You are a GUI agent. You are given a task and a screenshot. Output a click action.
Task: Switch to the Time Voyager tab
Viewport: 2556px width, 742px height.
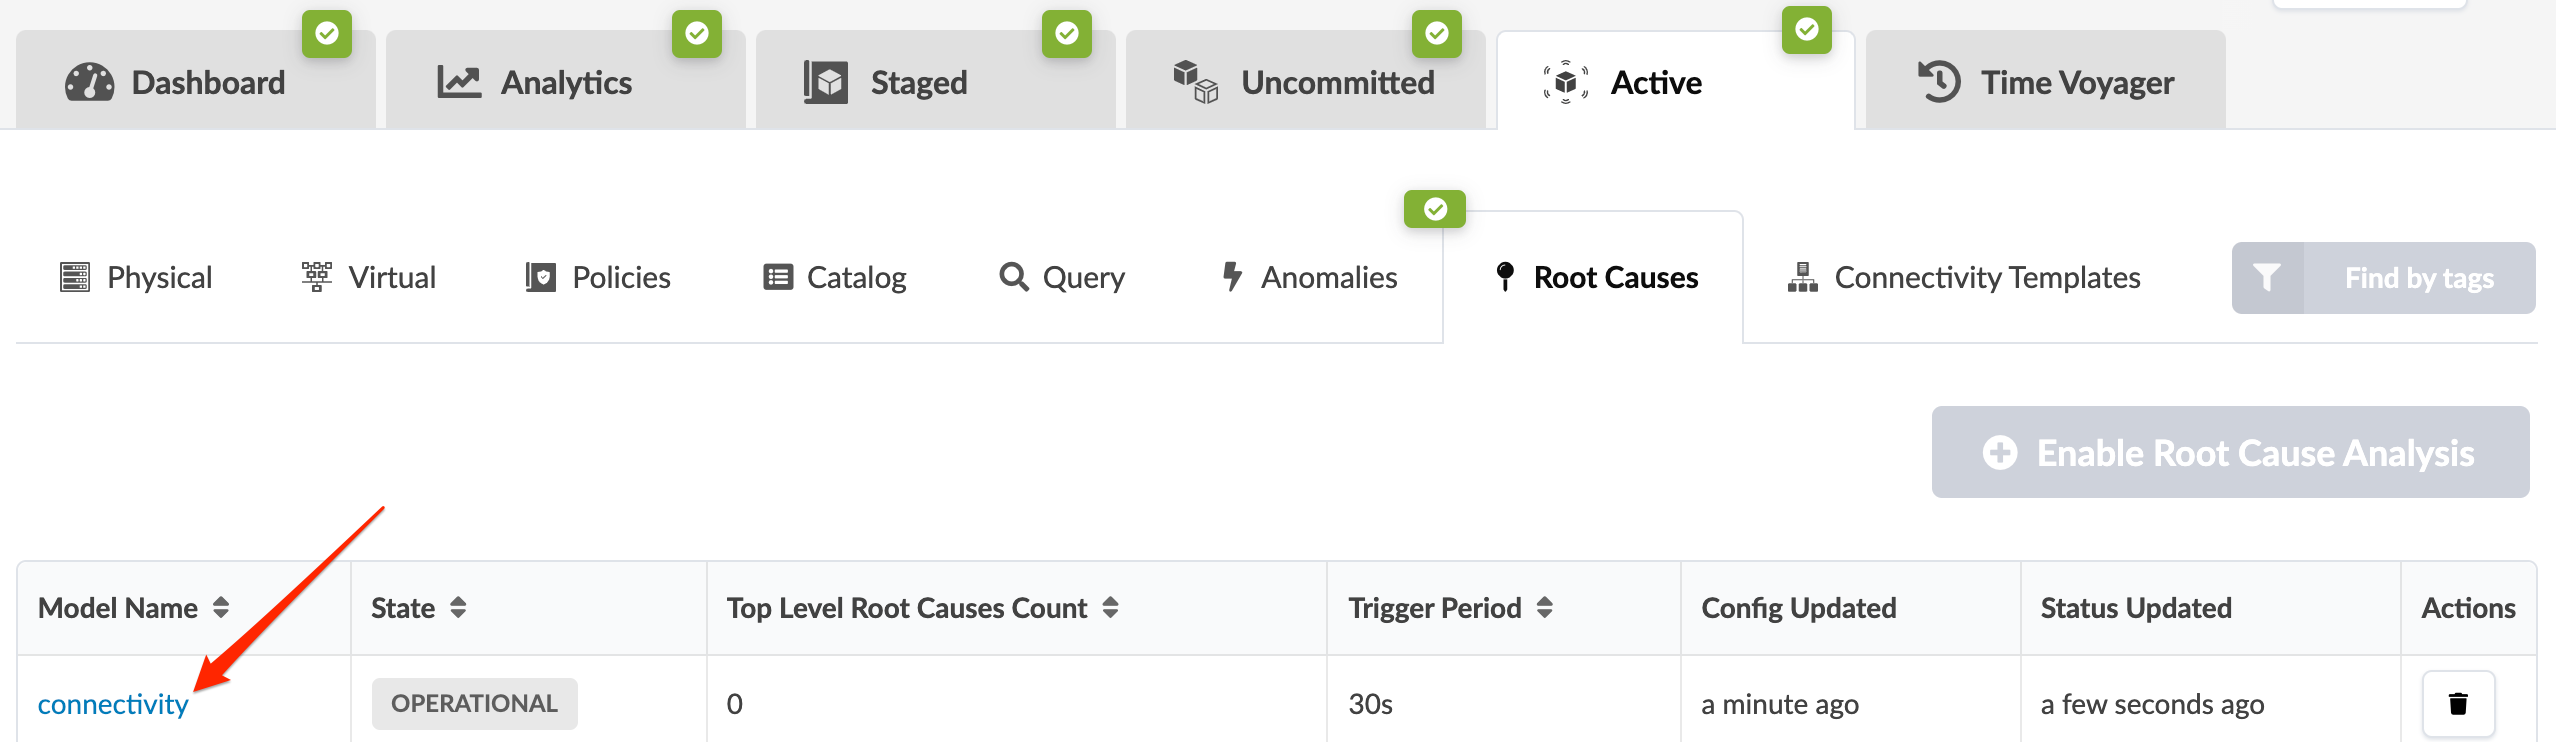pos(2045,82)
